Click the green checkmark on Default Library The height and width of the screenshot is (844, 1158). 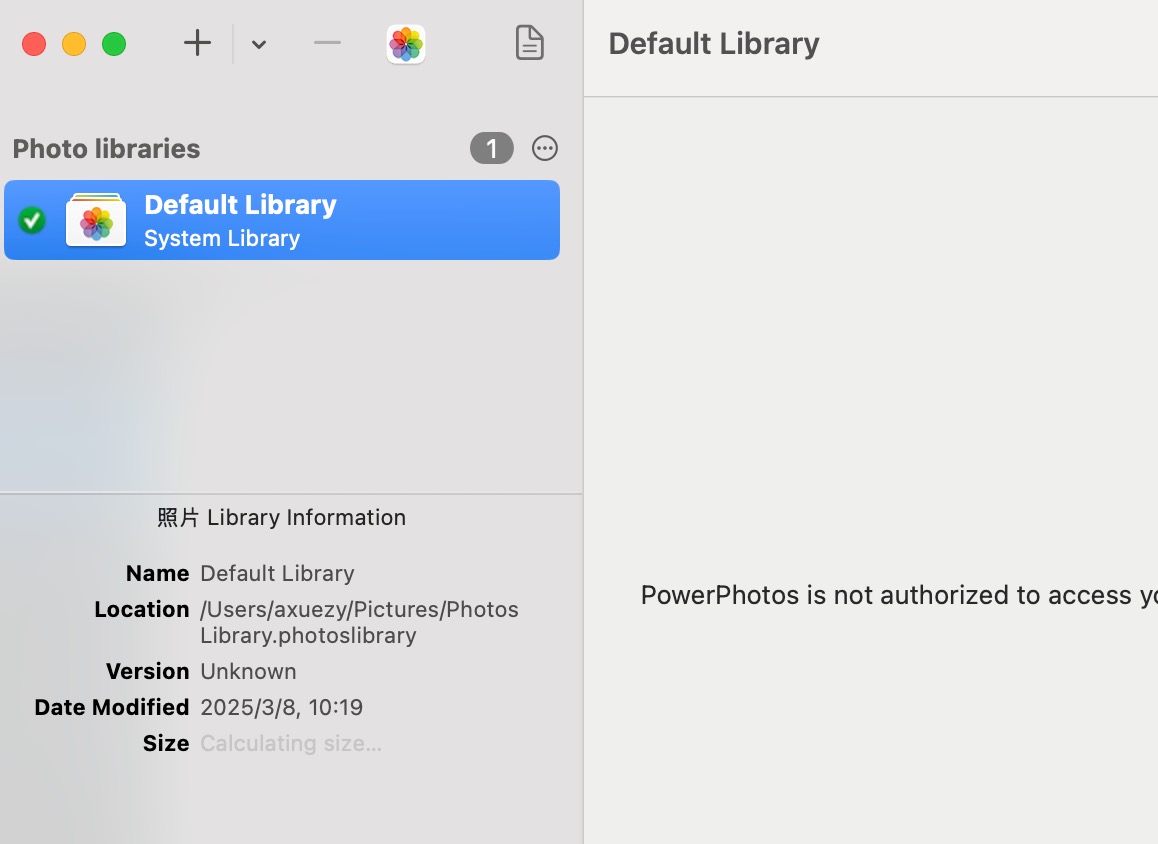pyautogui.click(x=32, y=220)
